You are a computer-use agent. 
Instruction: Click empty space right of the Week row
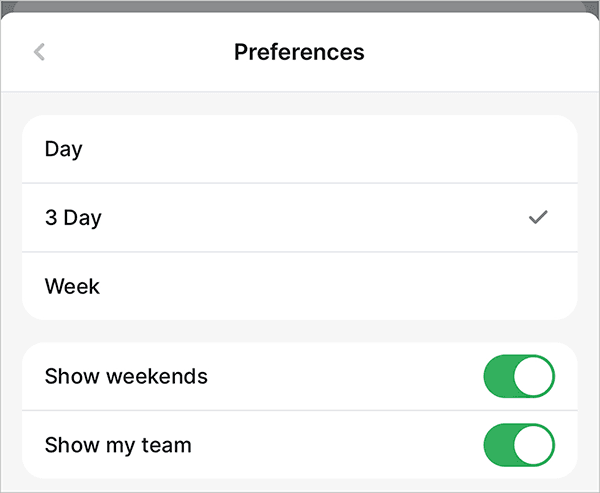coord(400,286)
